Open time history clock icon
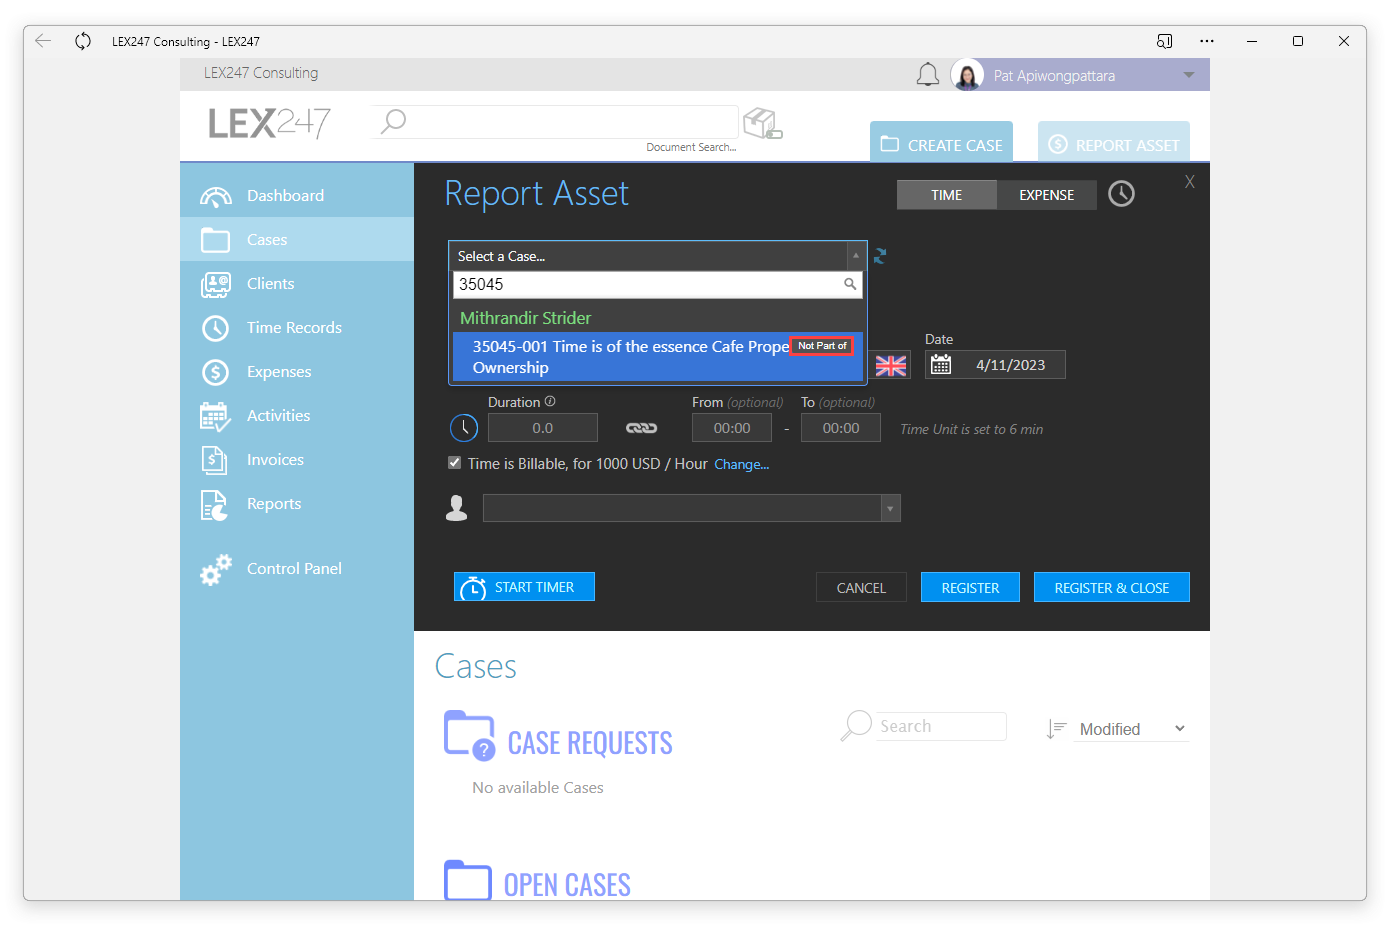This screenshot has width=1390, height=925. 1122,194
